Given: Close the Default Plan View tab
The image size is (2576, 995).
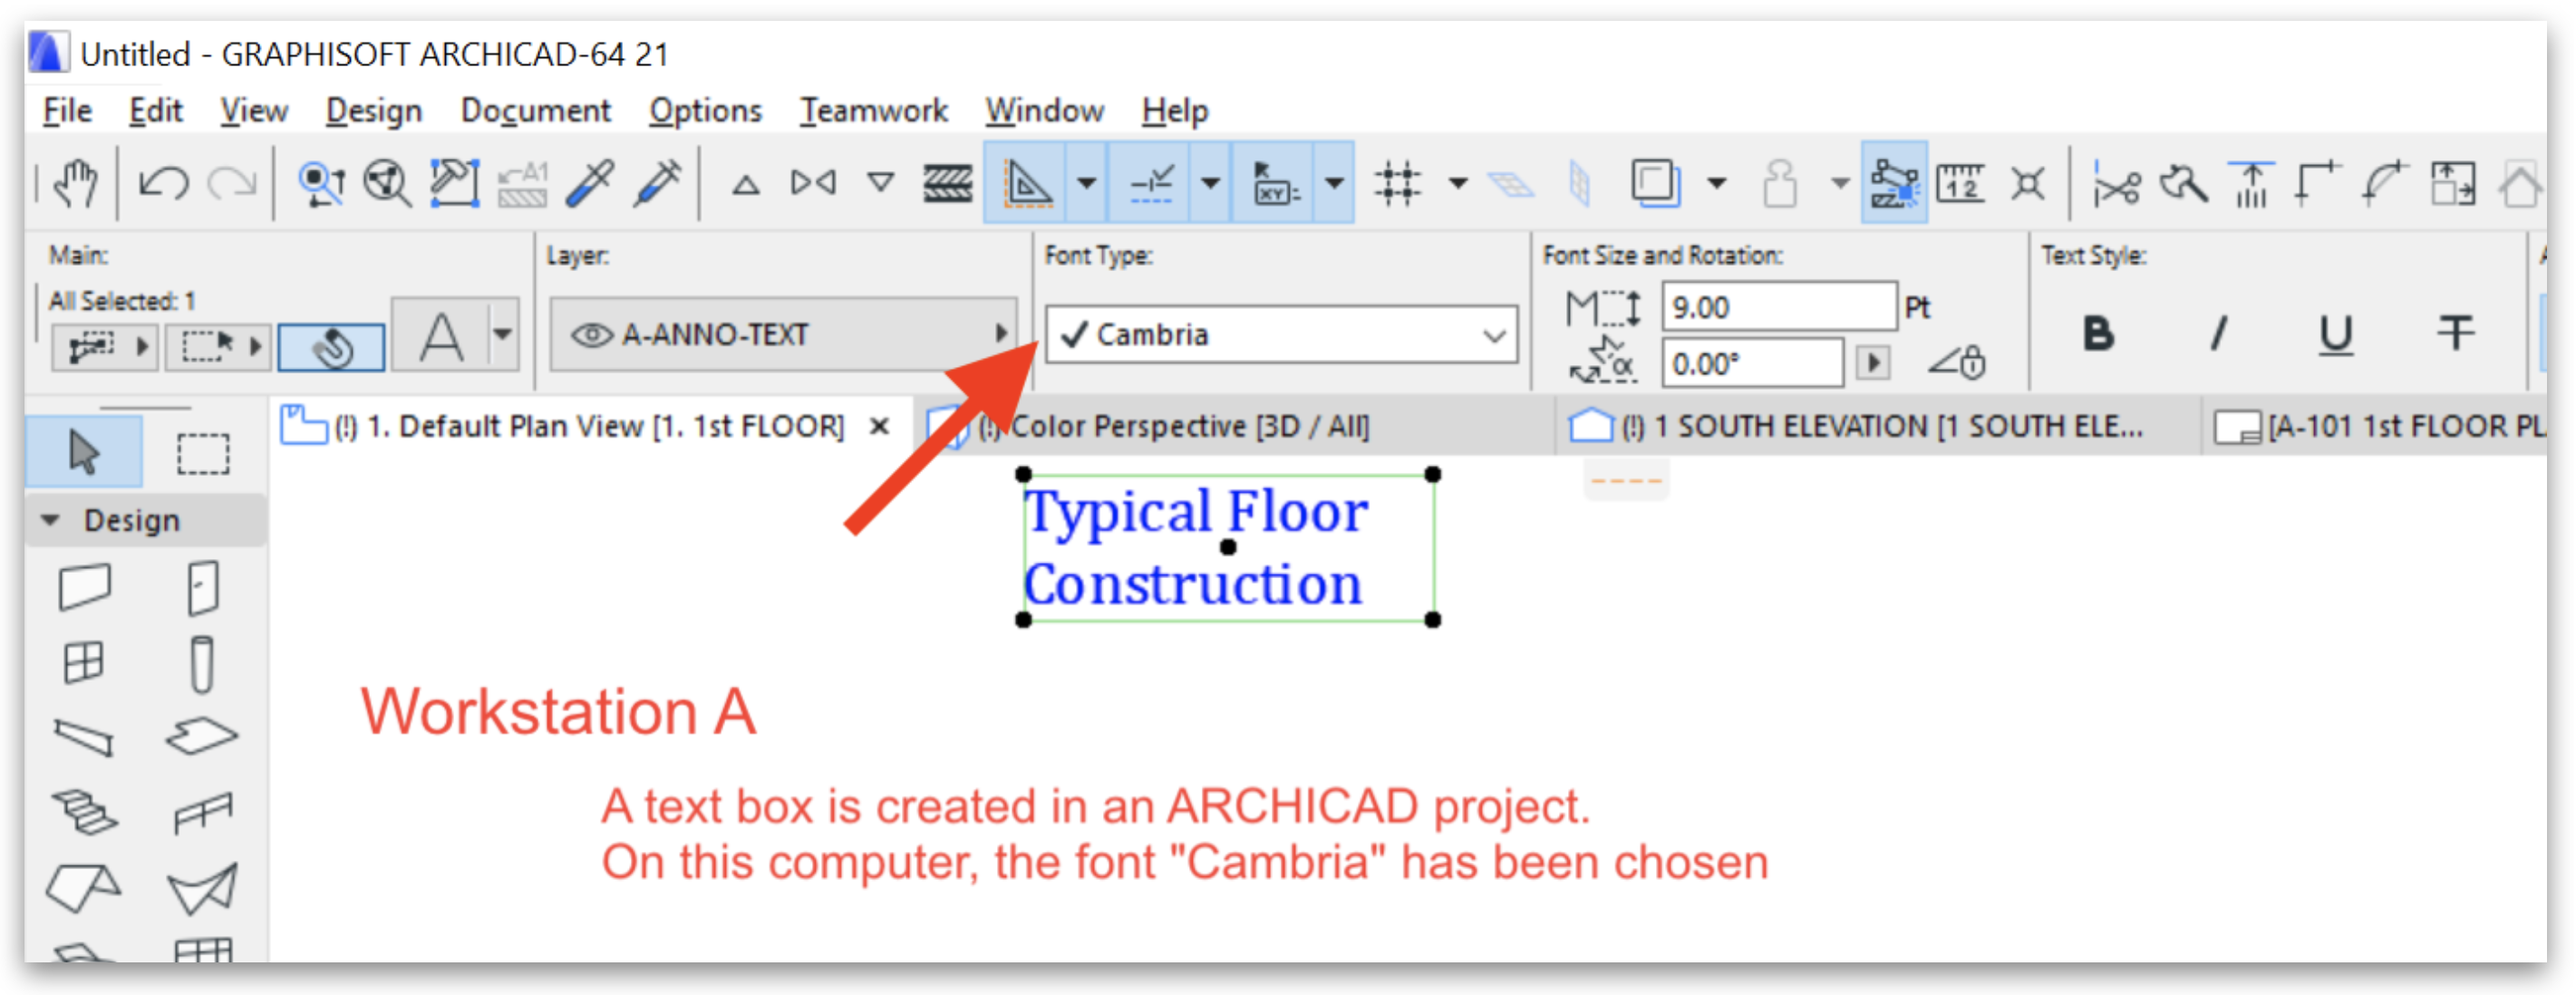Looking at the screenshot, I should tap(879, 427).
